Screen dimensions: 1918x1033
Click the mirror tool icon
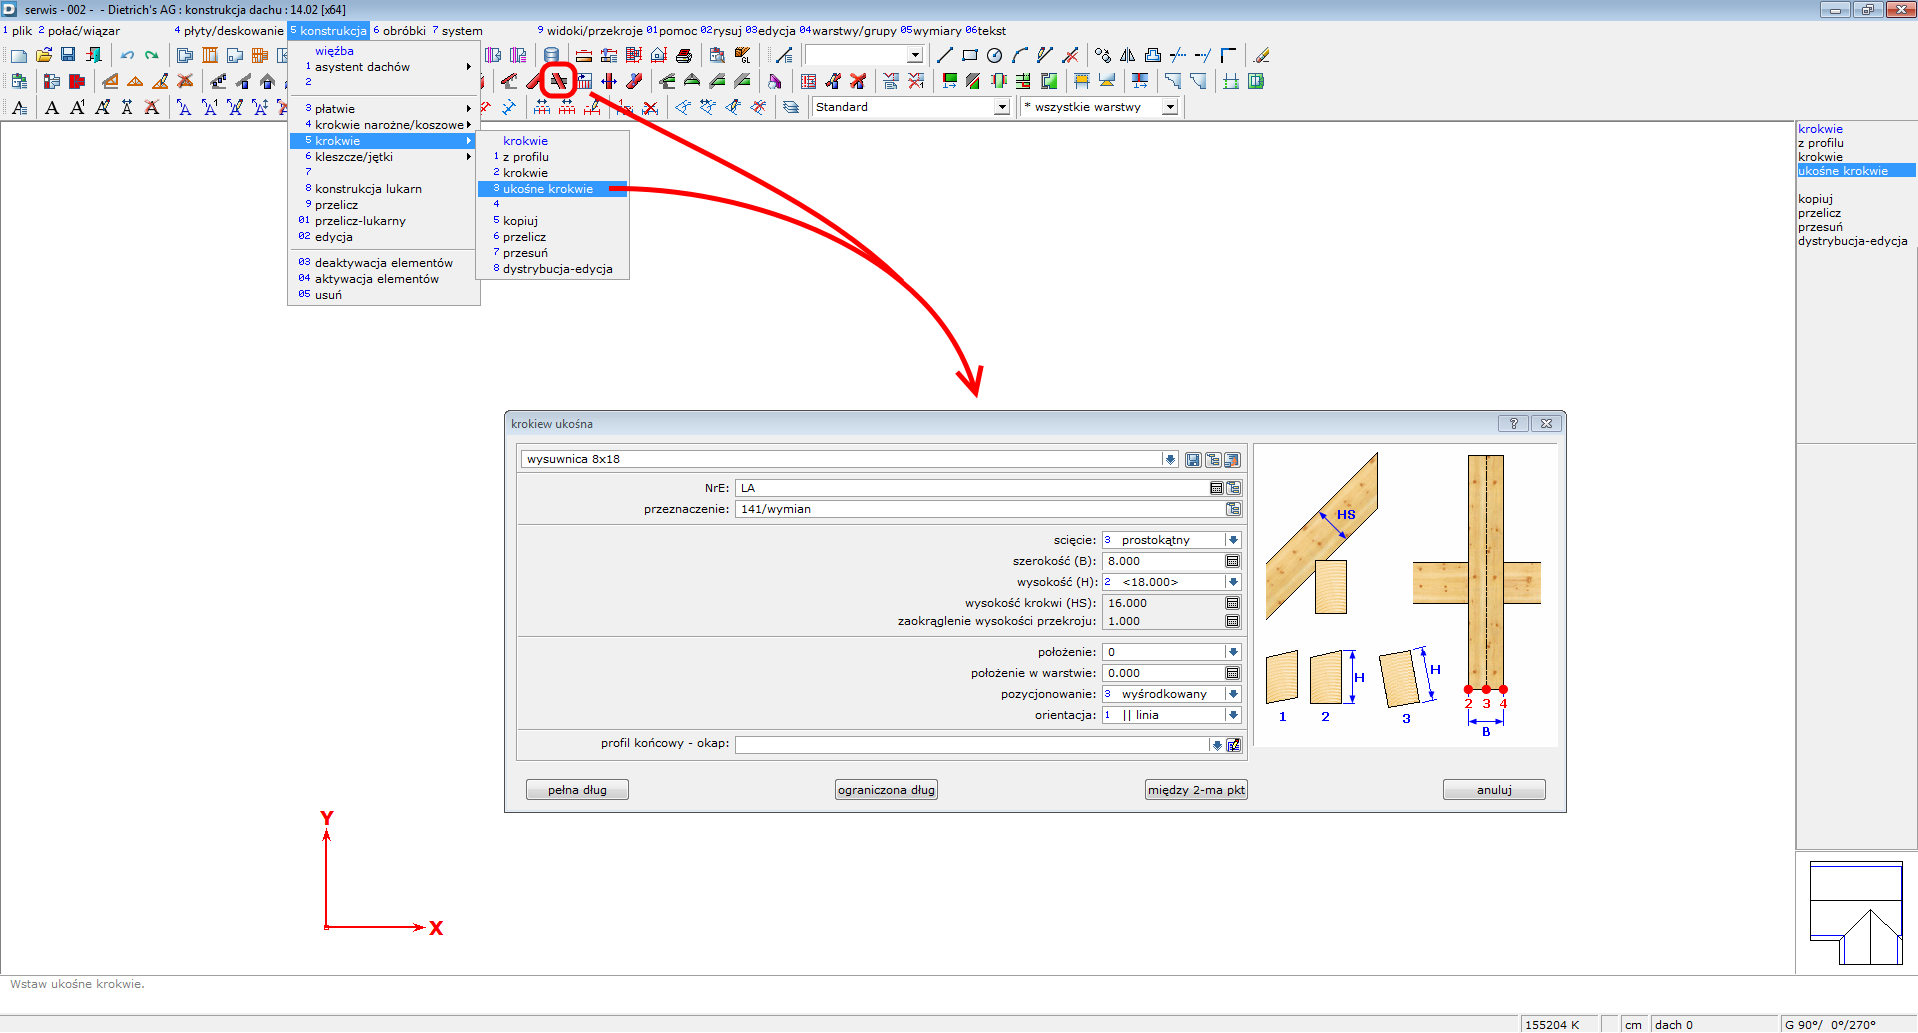(x=1128, y=55)
